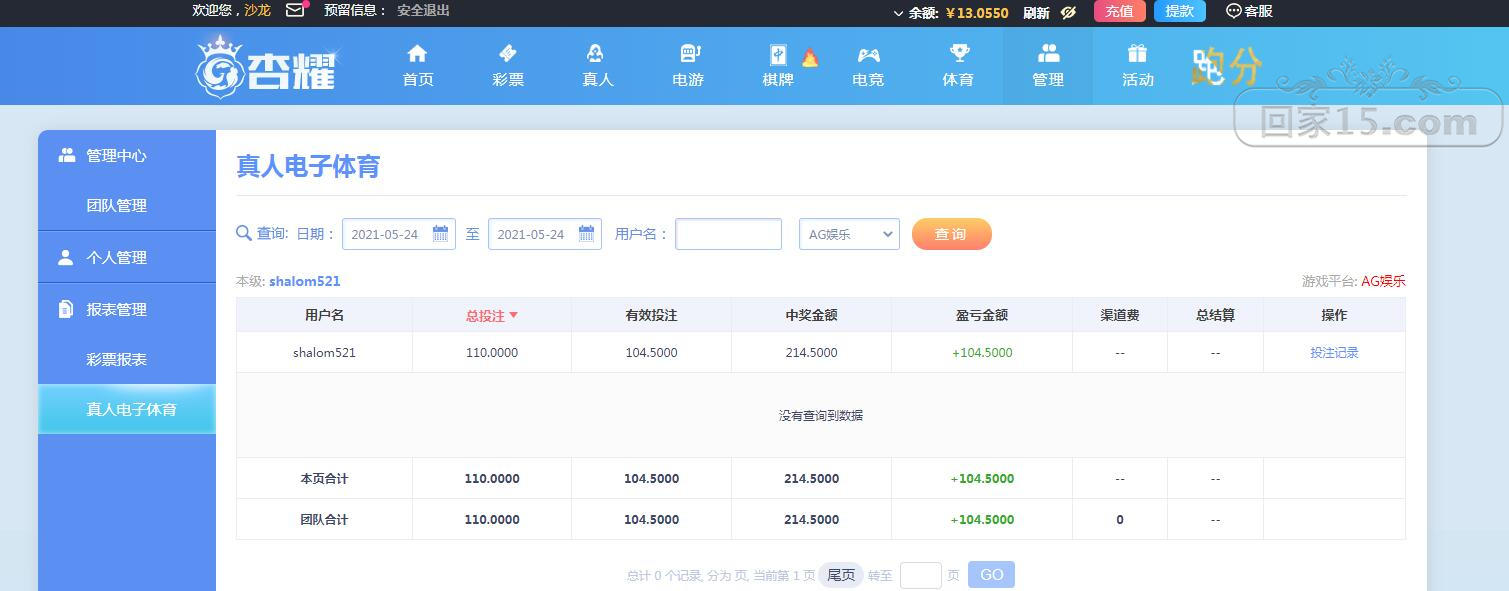Image resolution: width=1509 pixels, height=591 pixels.
Task: Open 团队管理 in the sidebar
Action: [x=116, y=205]
